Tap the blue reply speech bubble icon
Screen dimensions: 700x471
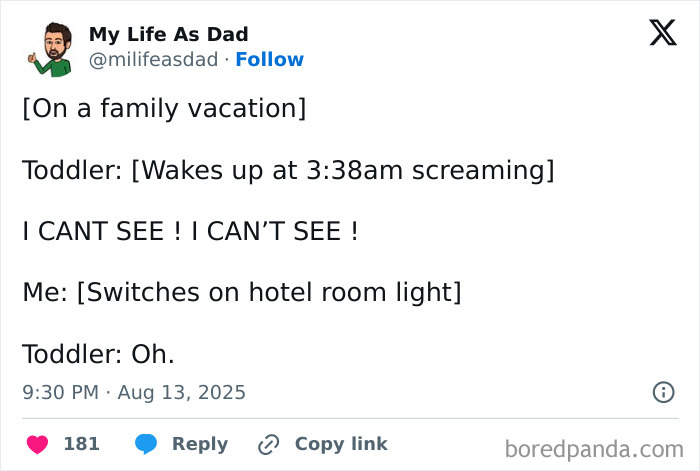pos(146,444)
